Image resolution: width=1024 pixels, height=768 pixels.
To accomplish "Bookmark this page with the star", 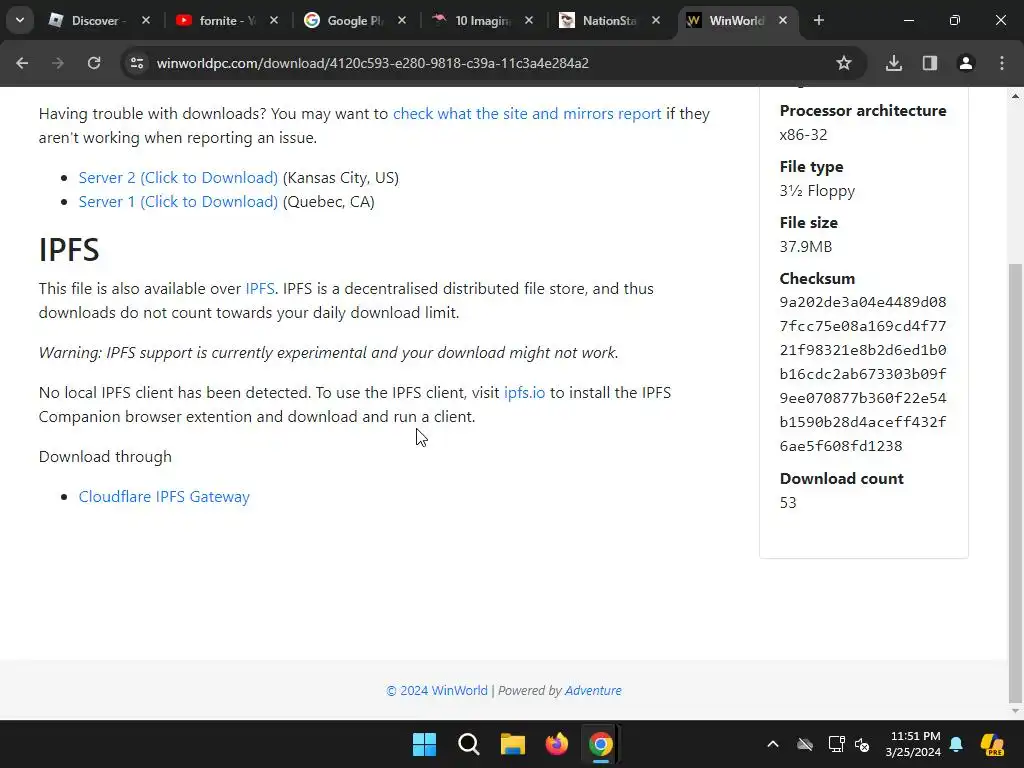I will (844, 63).
